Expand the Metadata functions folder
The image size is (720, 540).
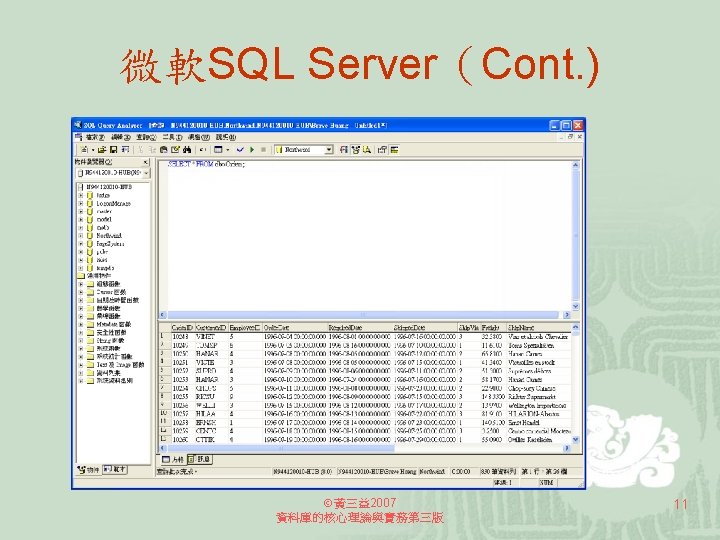point(81,324)
